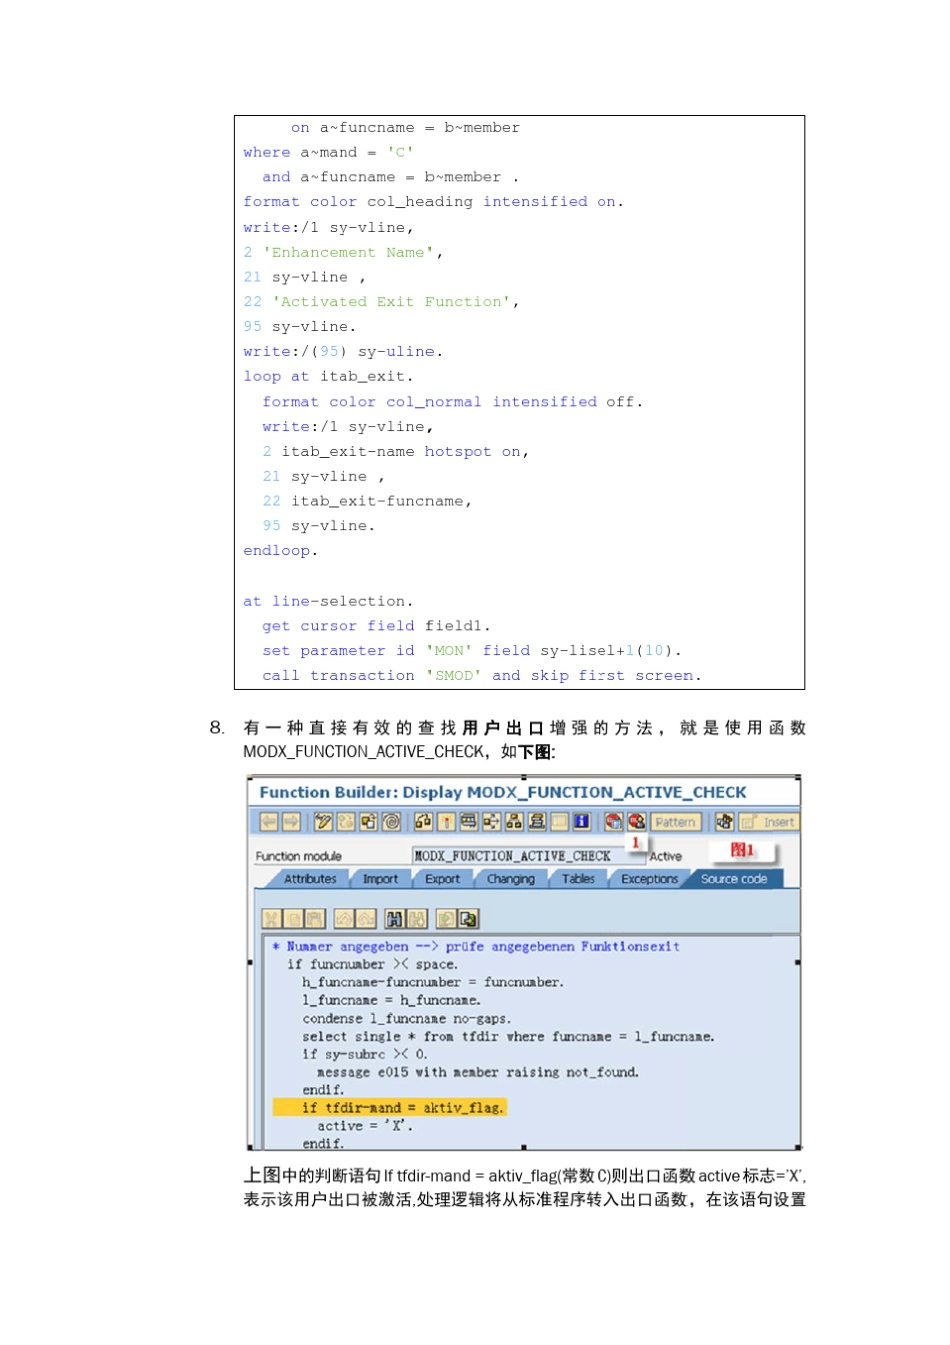Select the Tables tab

pos(578,879)
